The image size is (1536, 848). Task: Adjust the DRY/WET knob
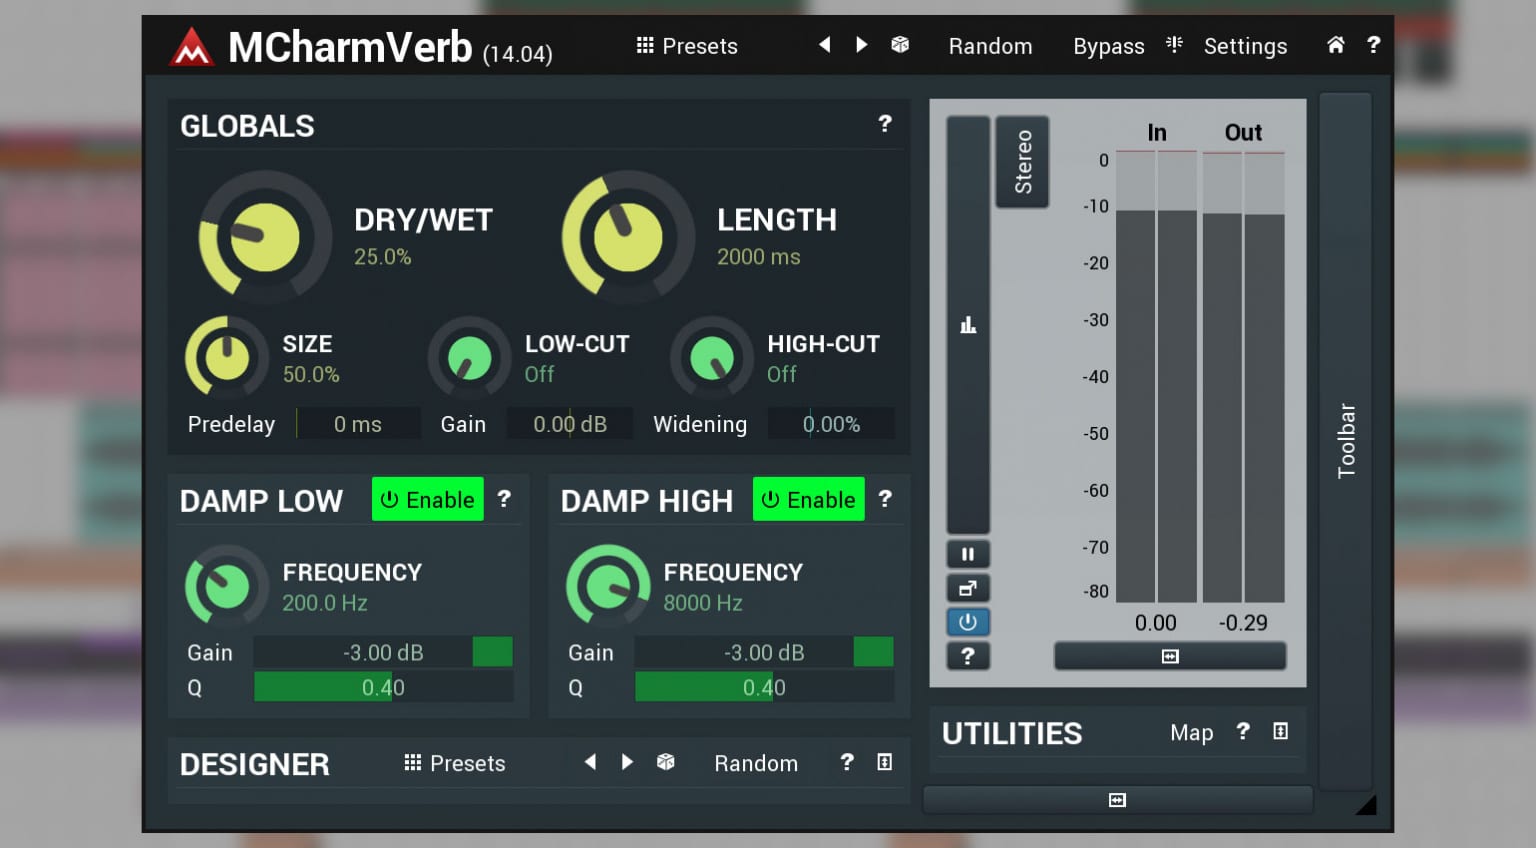click(264, 236)
